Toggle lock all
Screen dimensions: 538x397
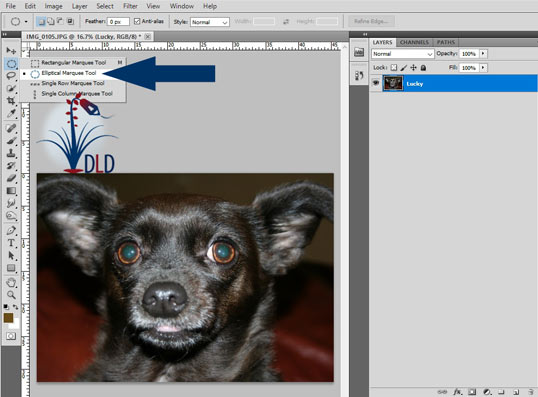click(423, 68)
